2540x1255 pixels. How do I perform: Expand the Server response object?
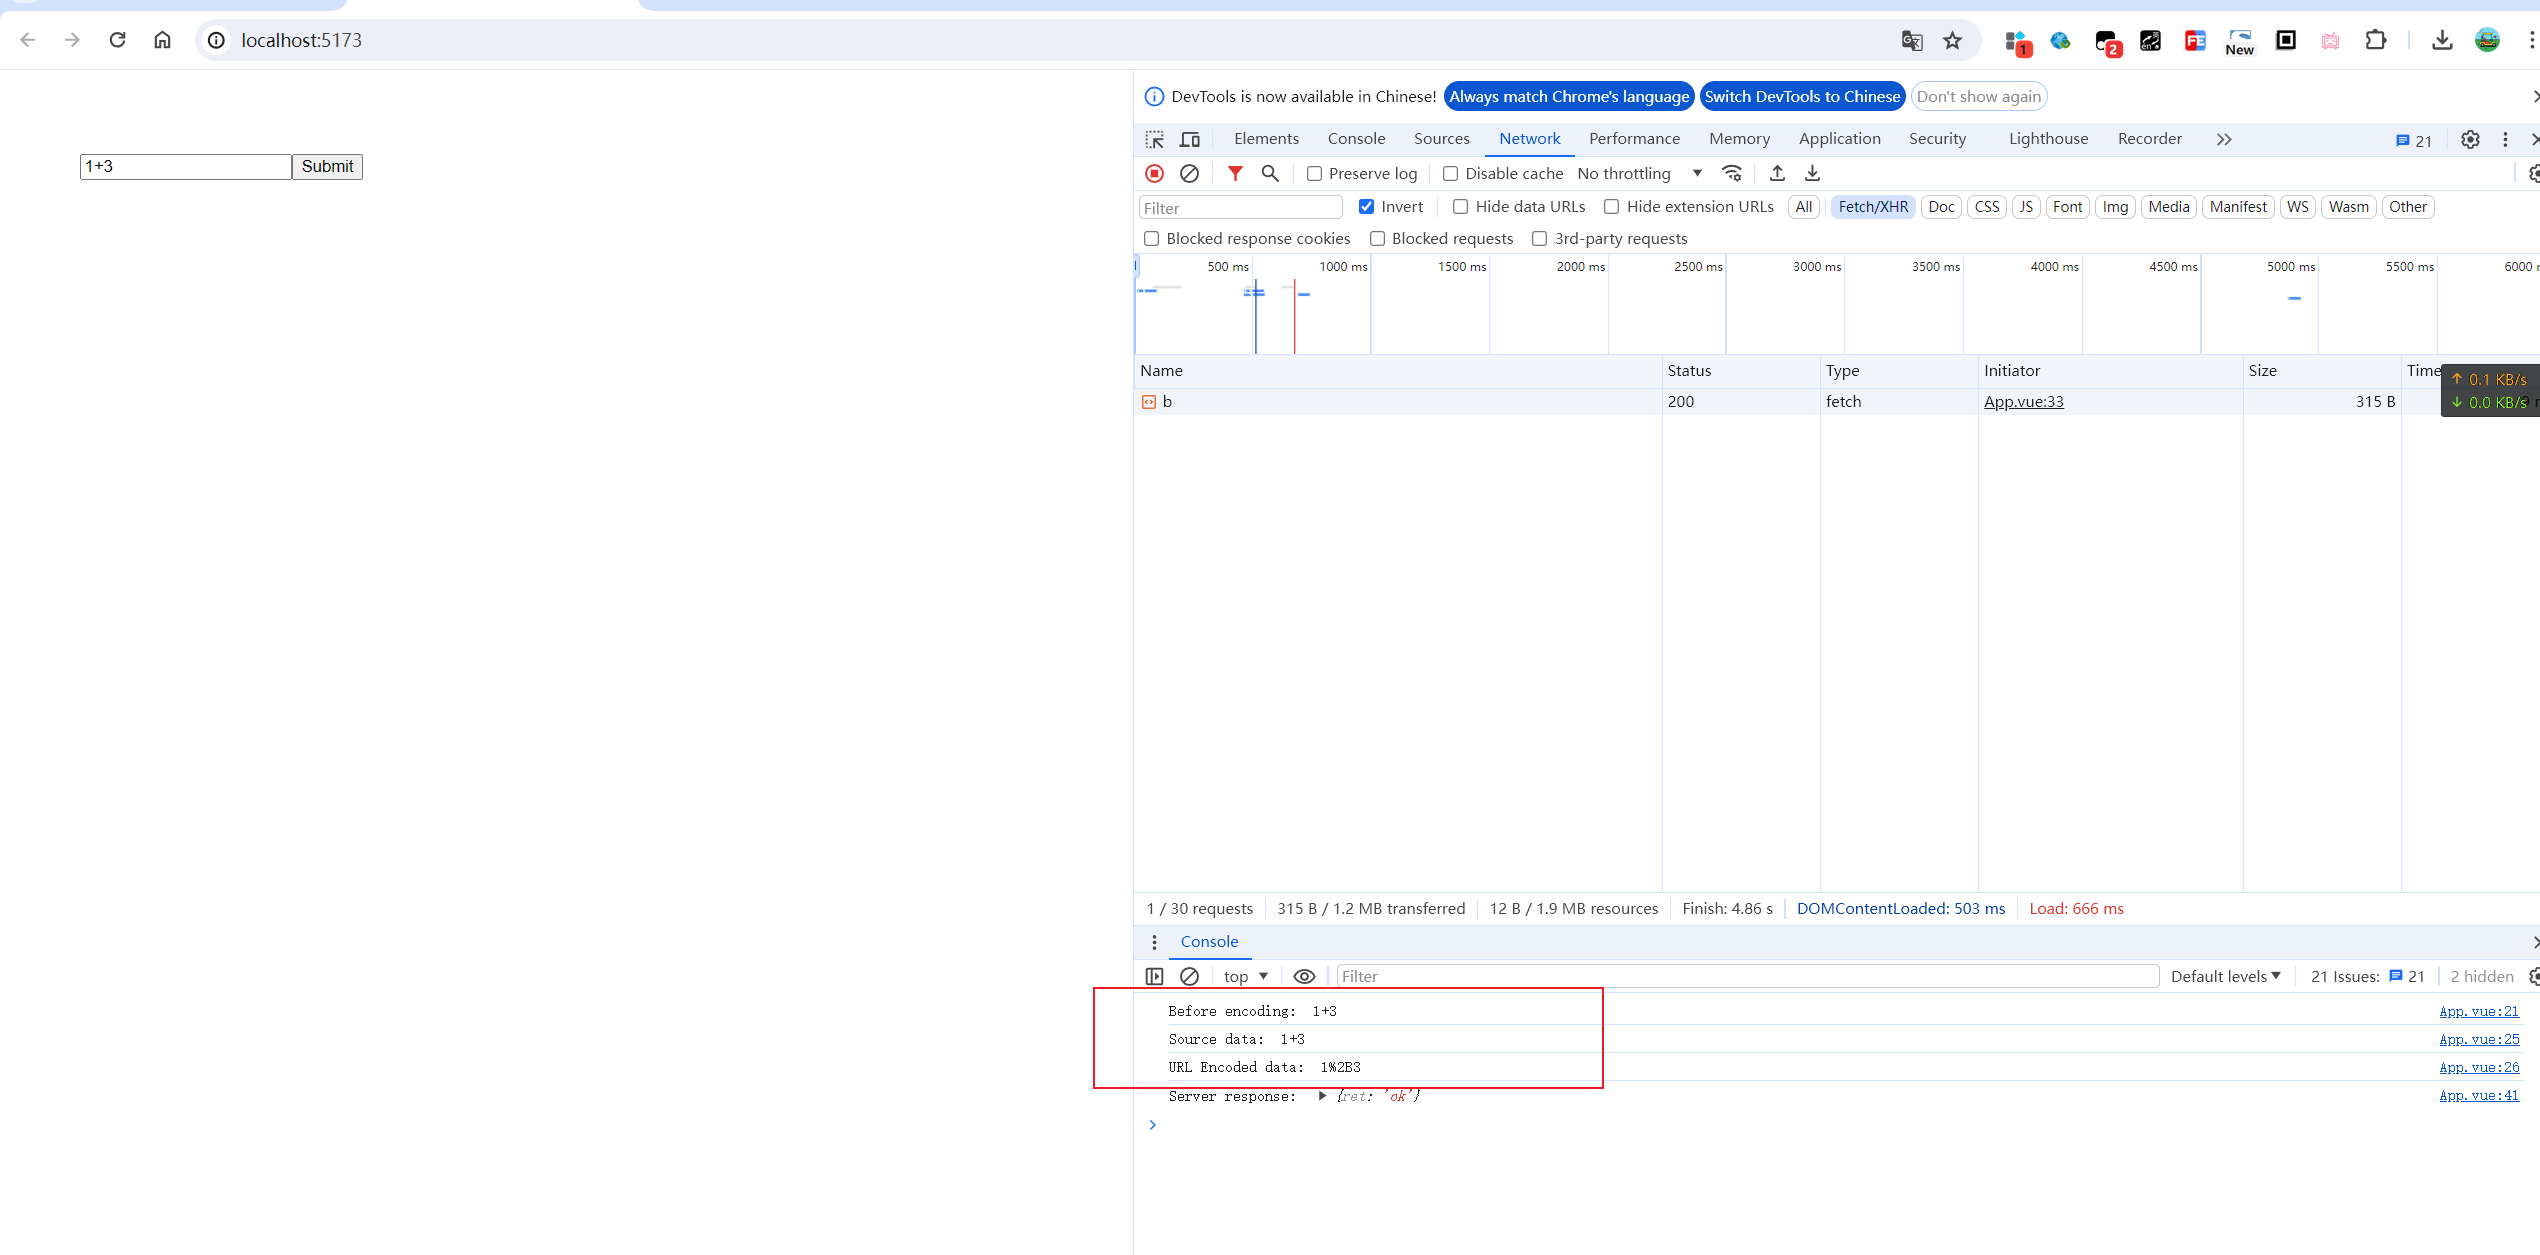click(1322, 1096)
